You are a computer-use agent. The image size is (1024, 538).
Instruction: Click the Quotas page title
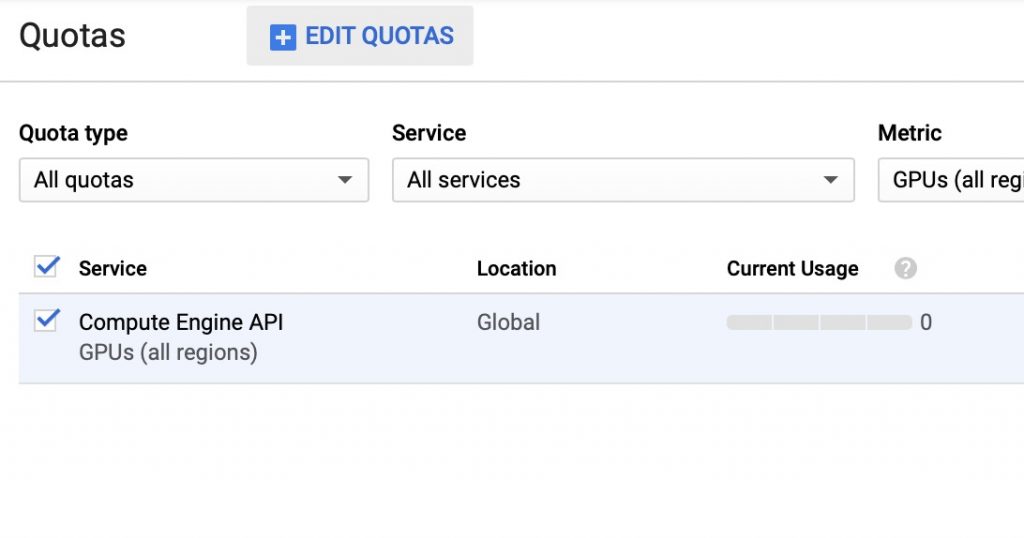click(x=72, y=36)
